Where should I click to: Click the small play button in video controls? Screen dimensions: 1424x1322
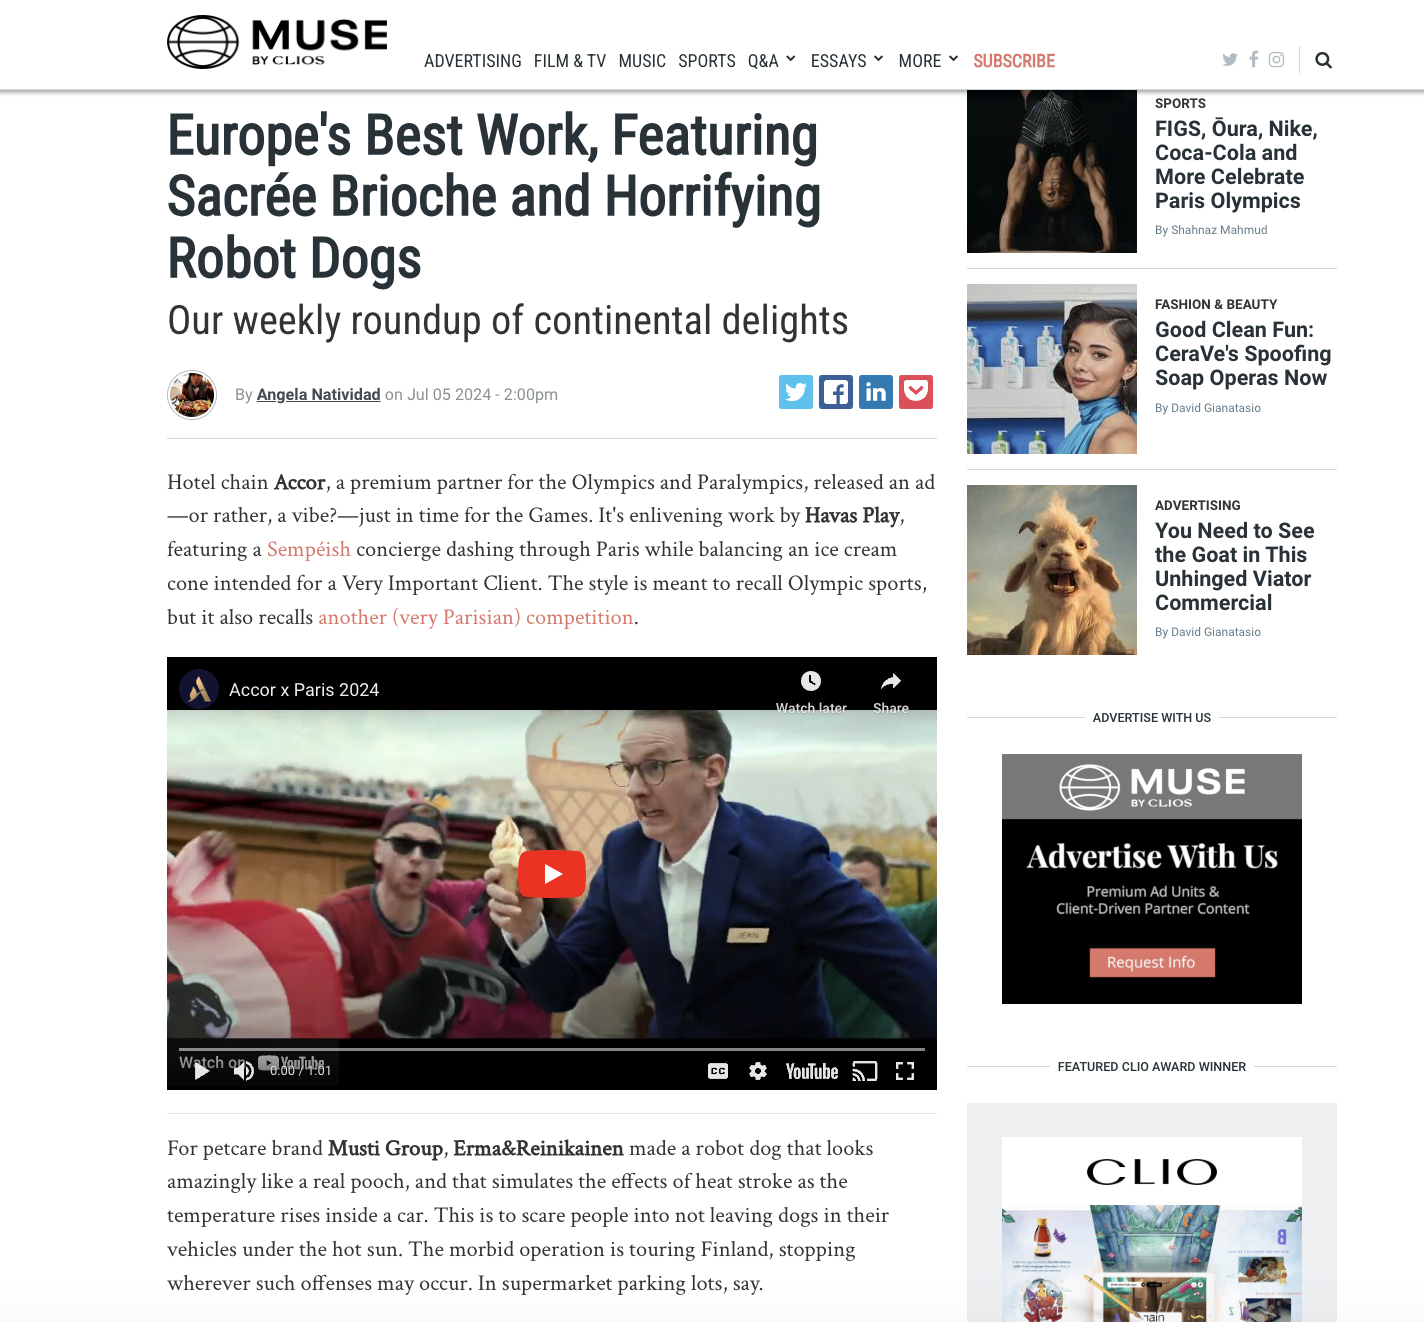[x=202, y=1071]
